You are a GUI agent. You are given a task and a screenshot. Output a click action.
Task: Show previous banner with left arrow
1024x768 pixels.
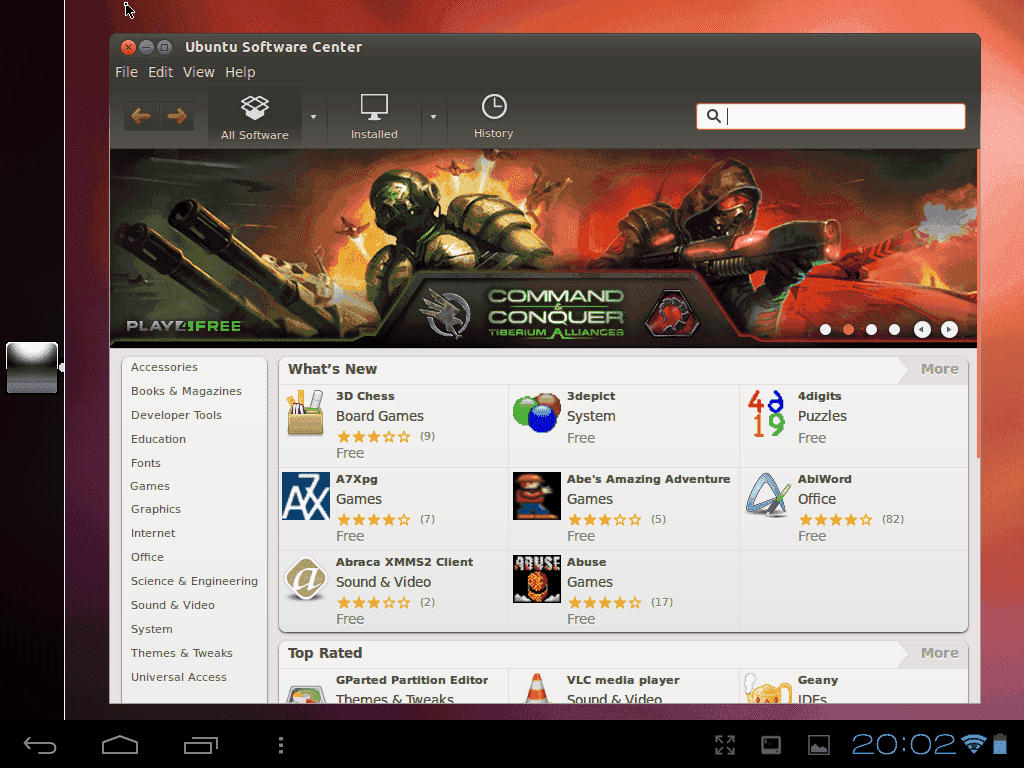[922, 330]
